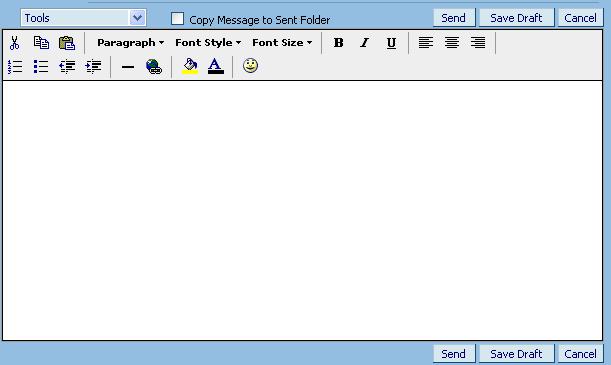Pick highlight background color bucket
The width and height of the screenshot is (611, 365).
(x=190, y=66)
